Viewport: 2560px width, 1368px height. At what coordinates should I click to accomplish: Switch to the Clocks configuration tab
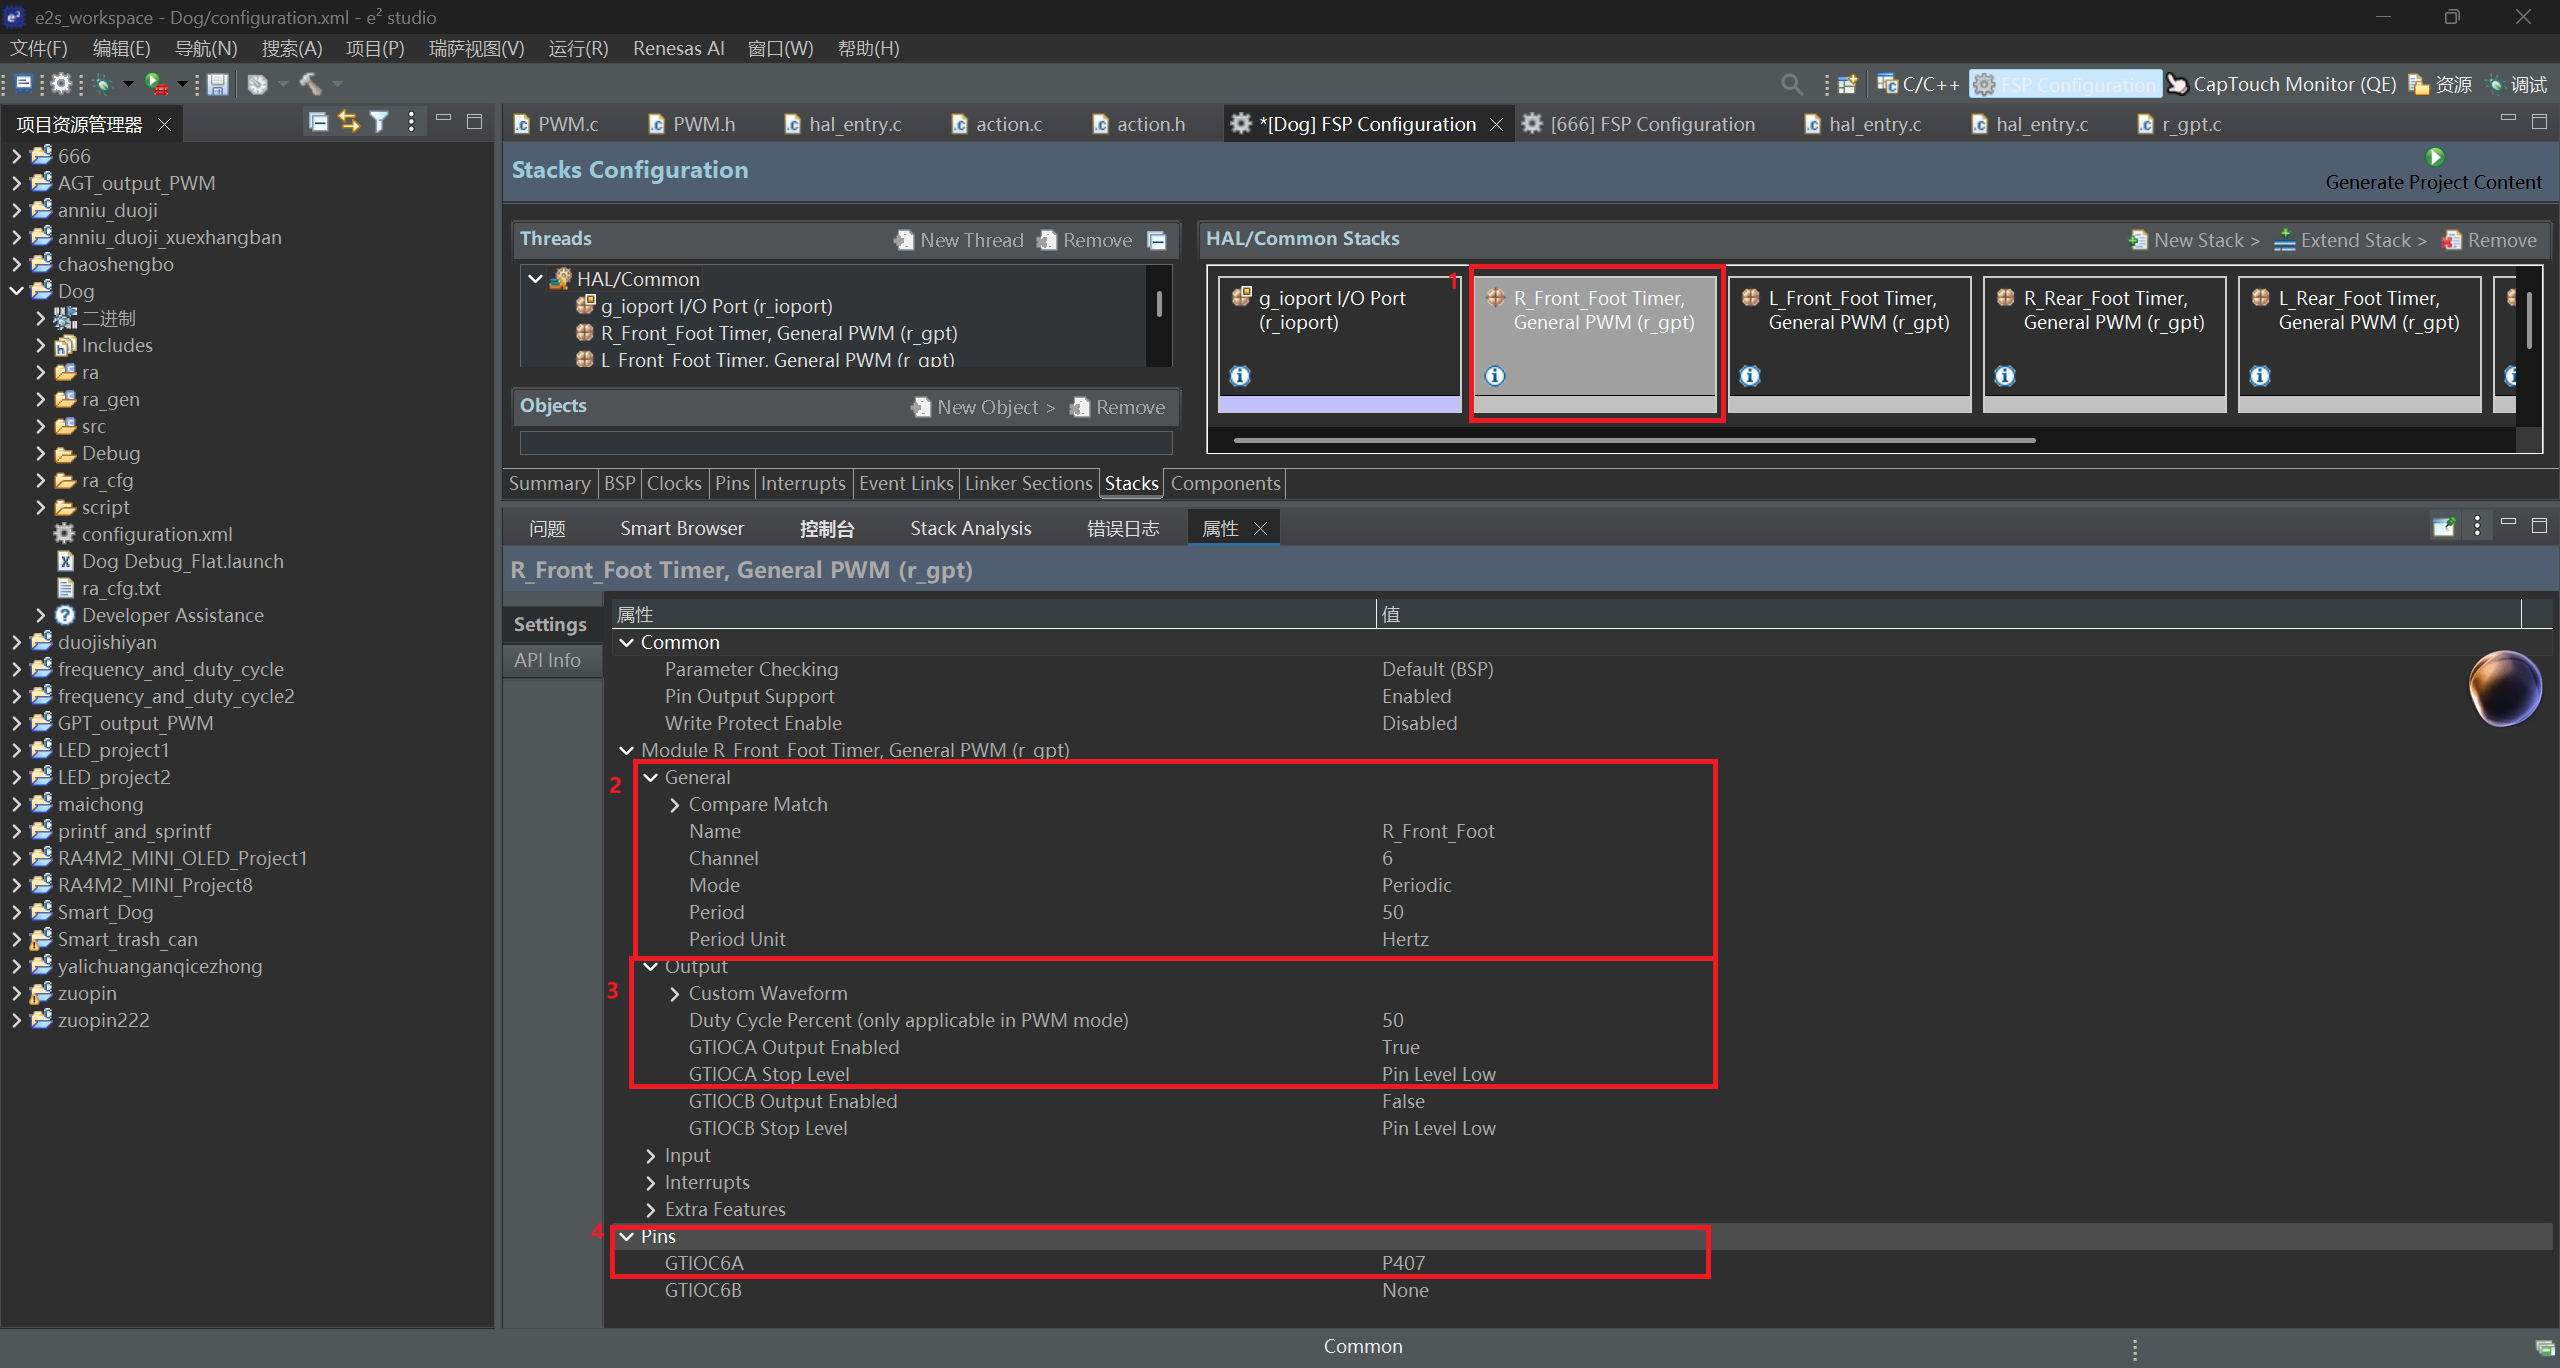point(673,483)
